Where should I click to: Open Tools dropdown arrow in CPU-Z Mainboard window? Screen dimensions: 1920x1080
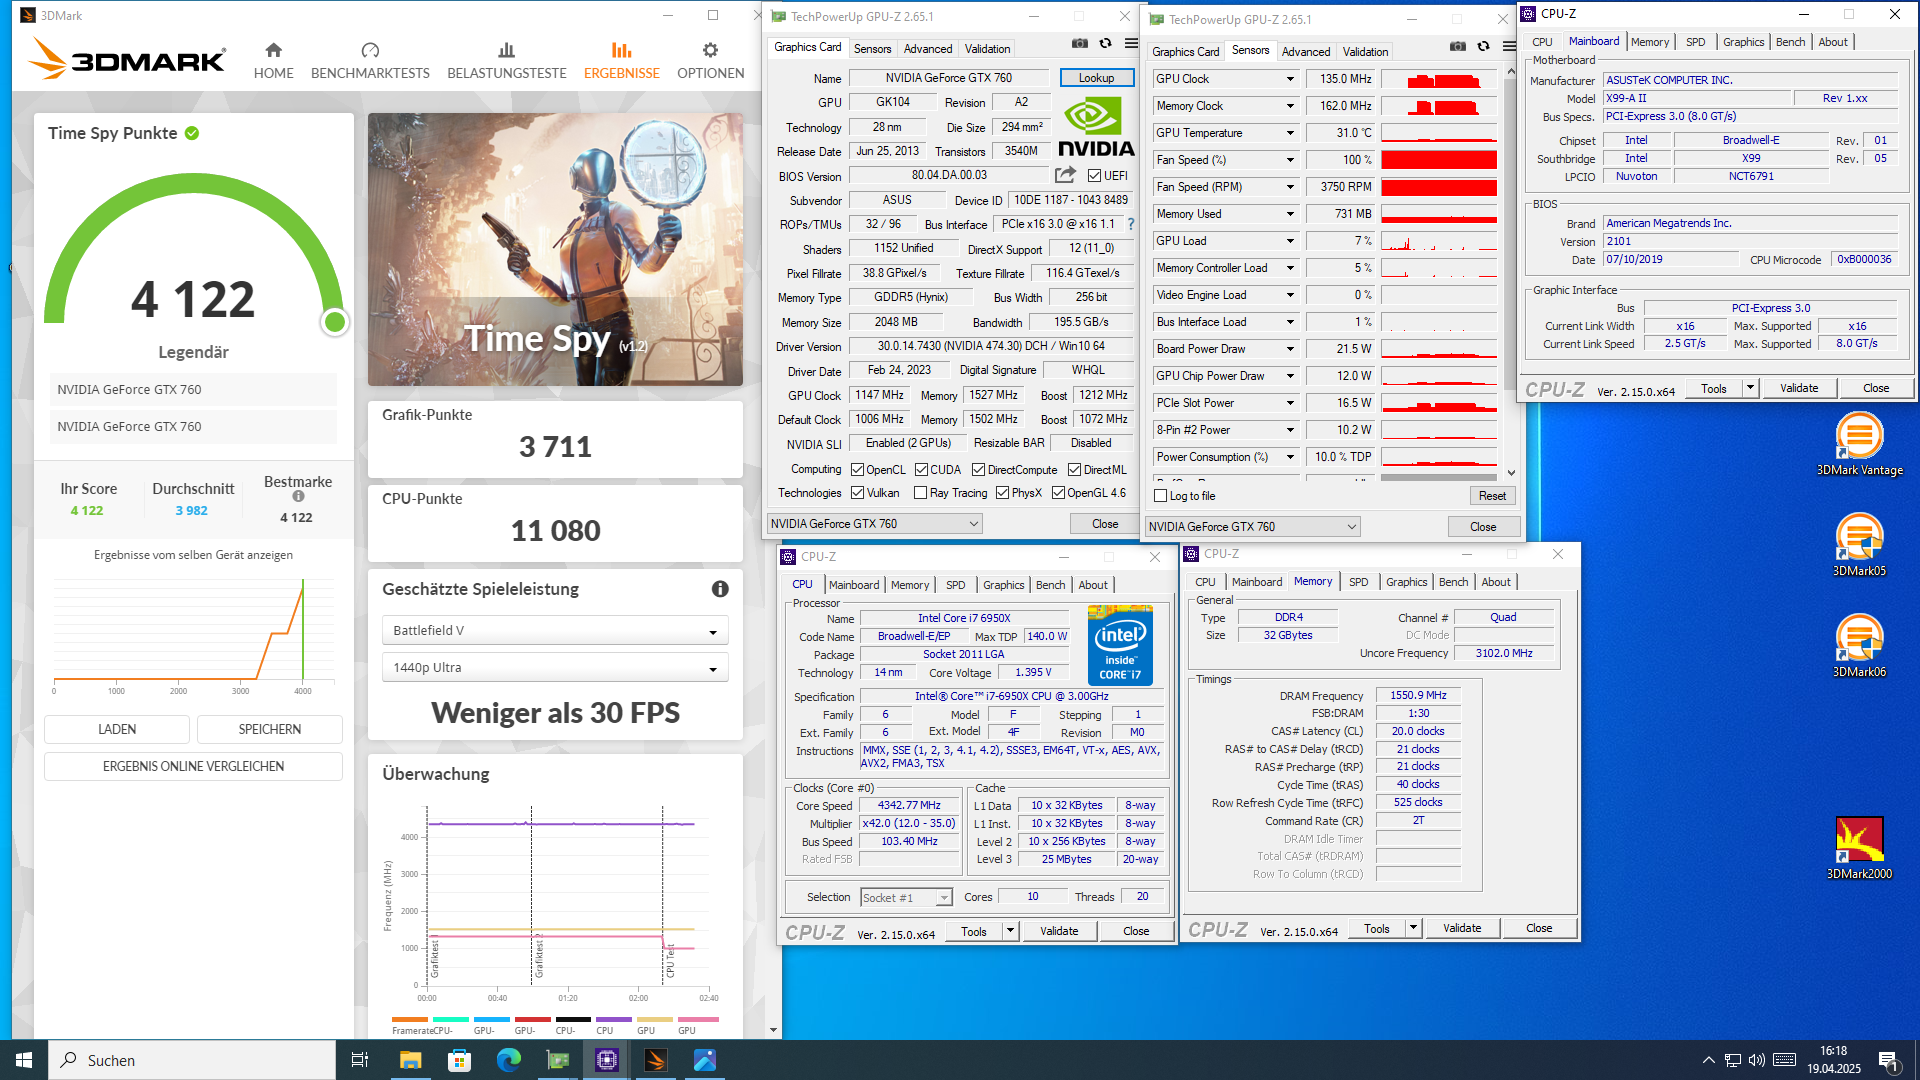[x=1750, y=388]
